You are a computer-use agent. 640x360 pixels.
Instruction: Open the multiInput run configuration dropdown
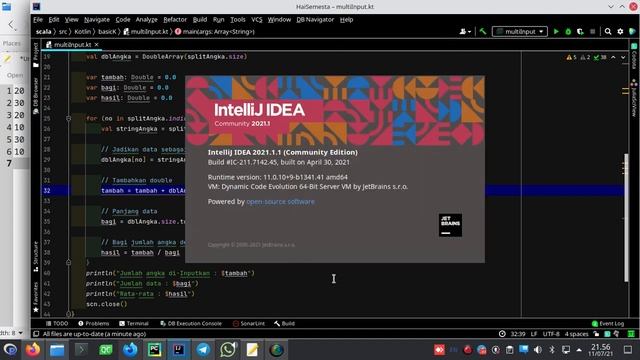[520, 31]
